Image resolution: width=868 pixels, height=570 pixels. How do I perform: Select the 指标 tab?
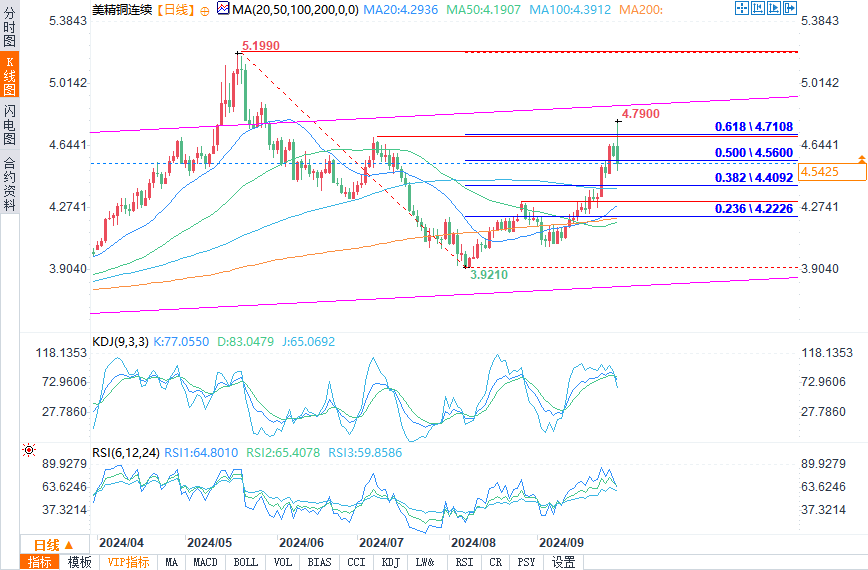[x=40, y=562]
